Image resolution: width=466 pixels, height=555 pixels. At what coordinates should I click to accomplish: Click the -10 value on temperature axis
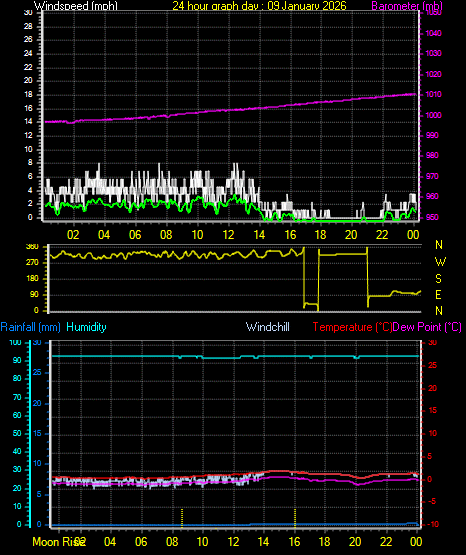click(432, 525)
